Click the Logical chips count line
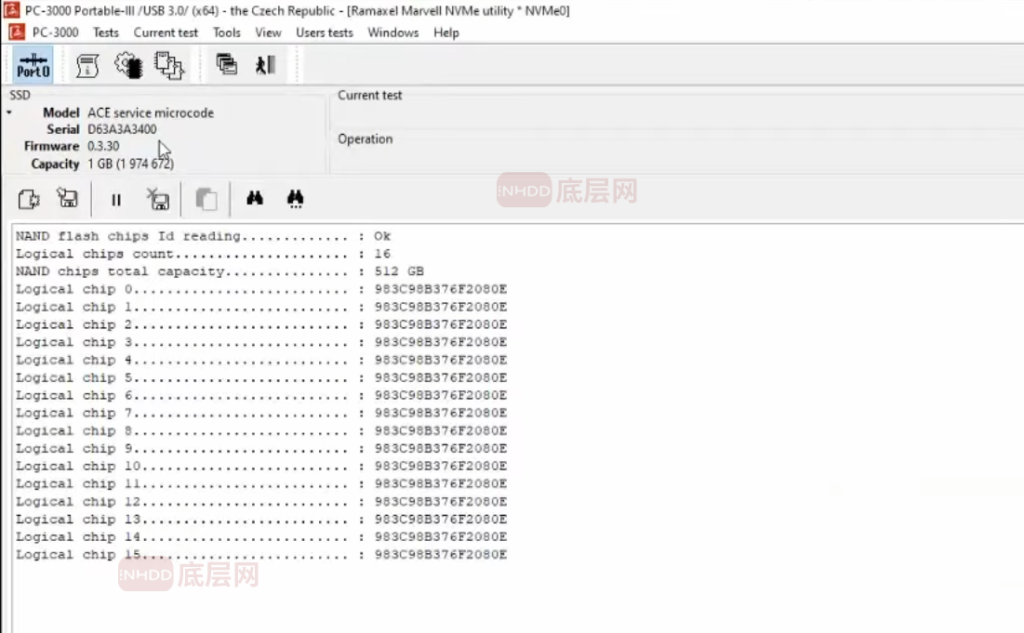The width and height of the screenshot is (1024, 633). tap(203, 253)
